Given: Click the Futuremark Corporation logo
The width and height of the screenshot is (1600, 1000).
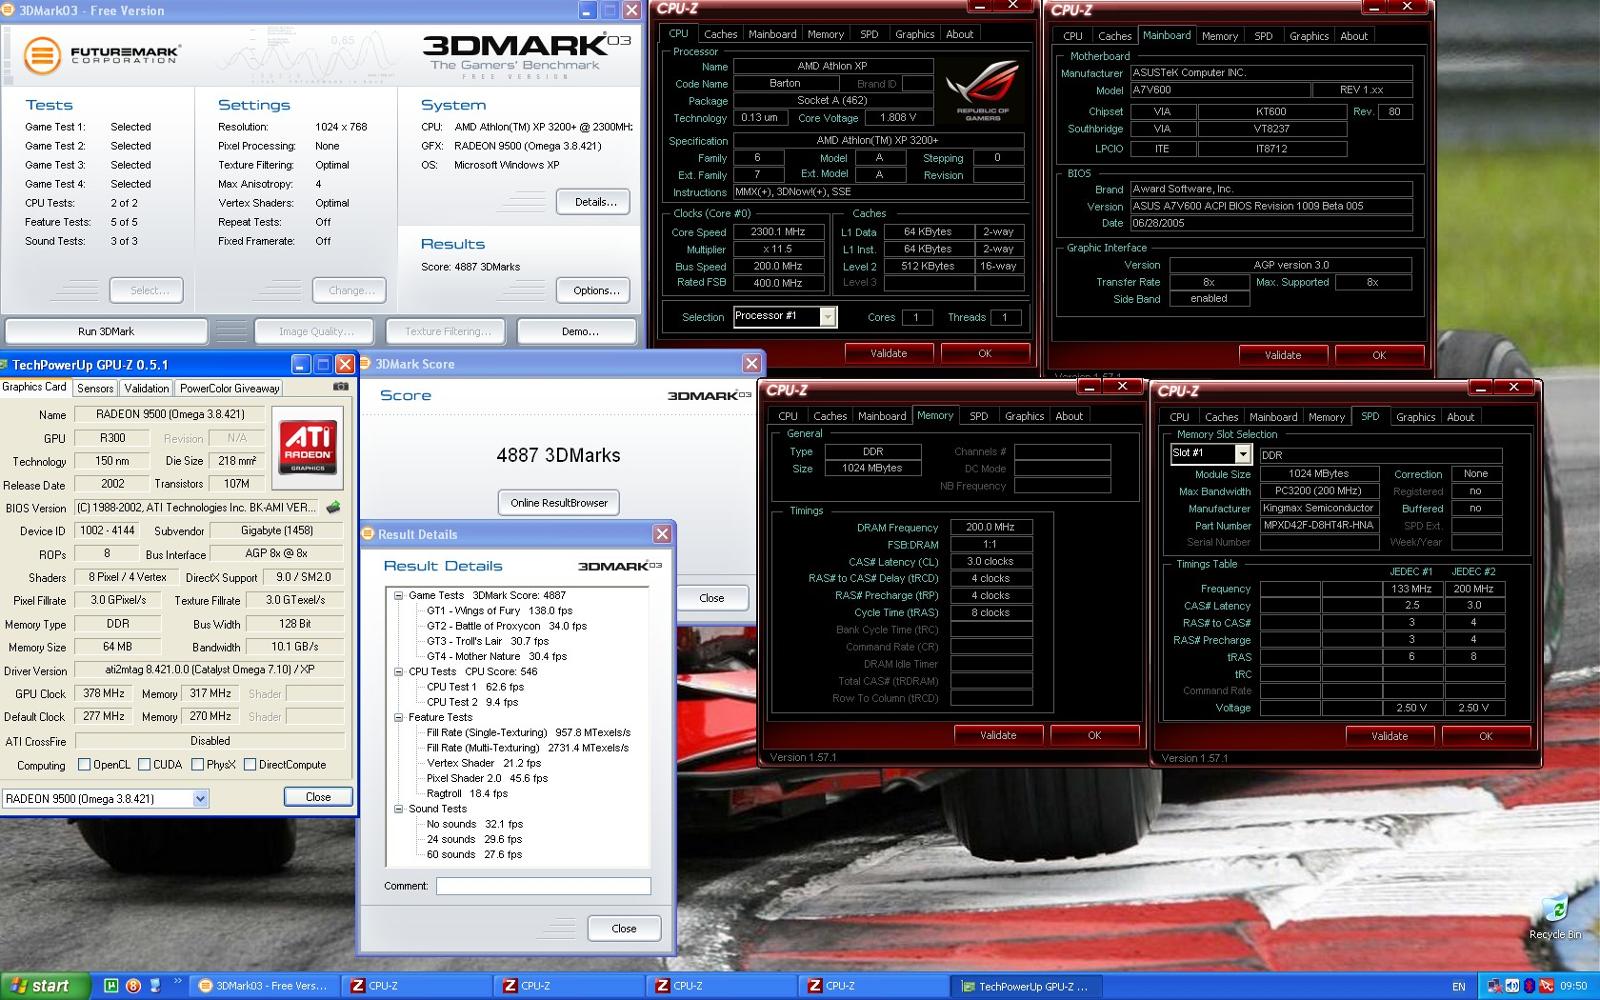Looking at the screenshot, I should coord(101,54).
